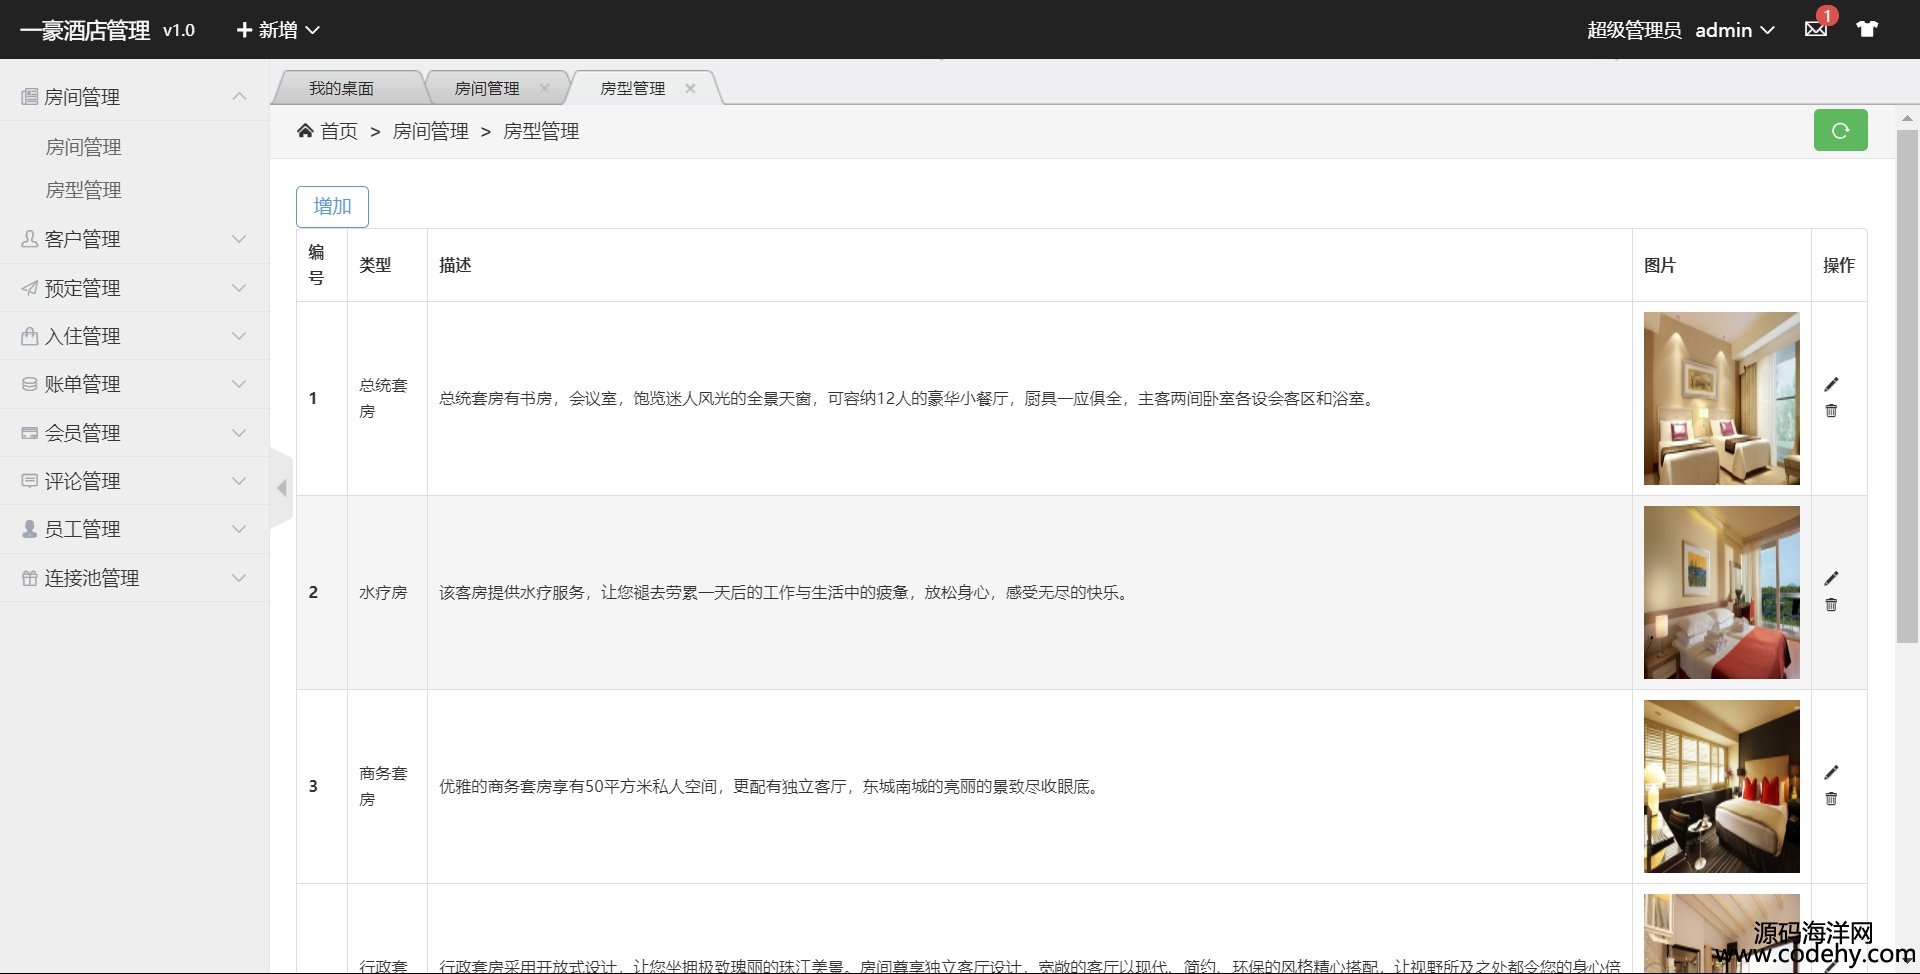Click the vertical scrollbar thumb

coord(1907,386)
